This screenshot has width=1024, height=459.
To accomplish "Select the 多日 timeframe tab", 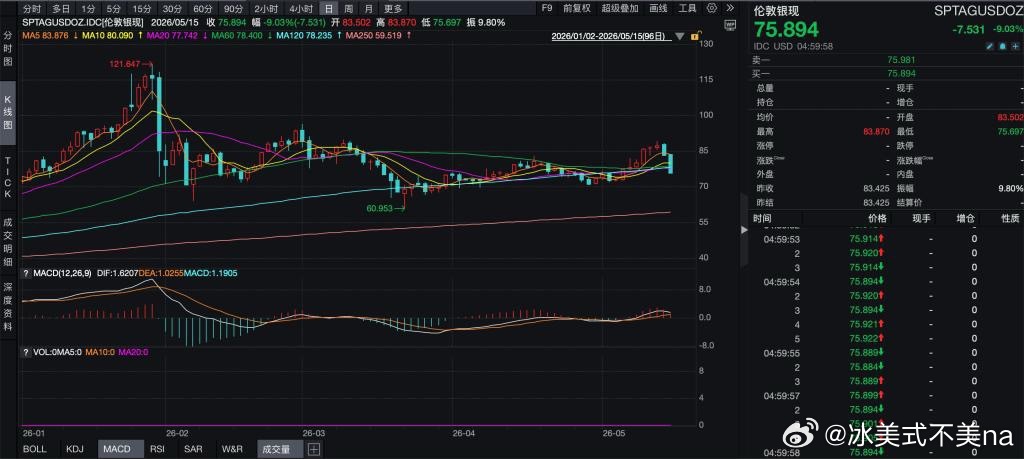I will tap(61, 8).
